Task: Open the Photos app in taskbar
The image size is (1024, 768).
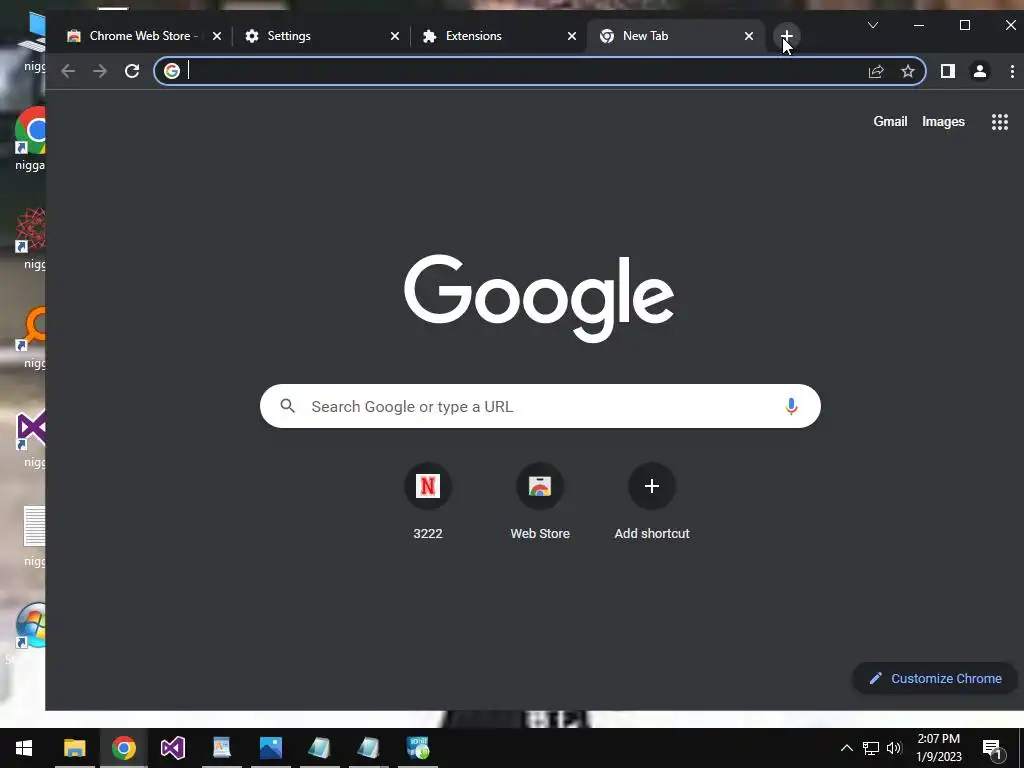Action: [270, 748]
